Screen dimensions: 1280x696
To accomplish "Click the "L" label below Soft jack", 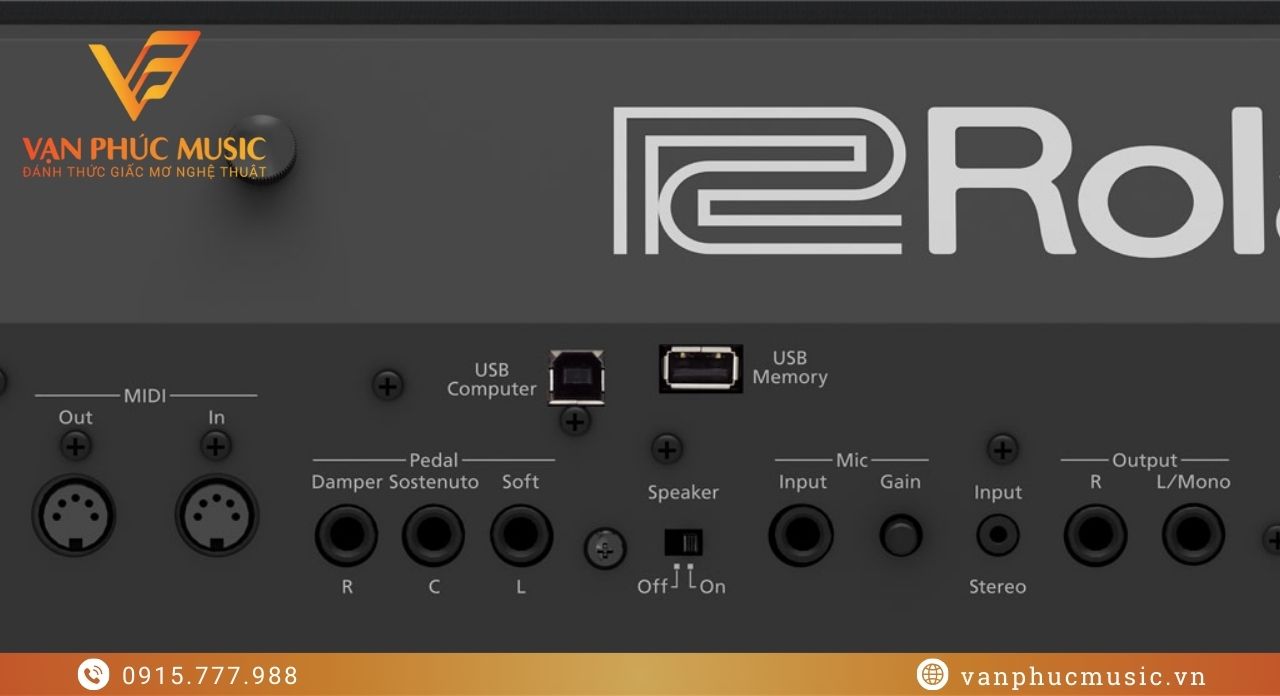I will (x=521, y=587).
